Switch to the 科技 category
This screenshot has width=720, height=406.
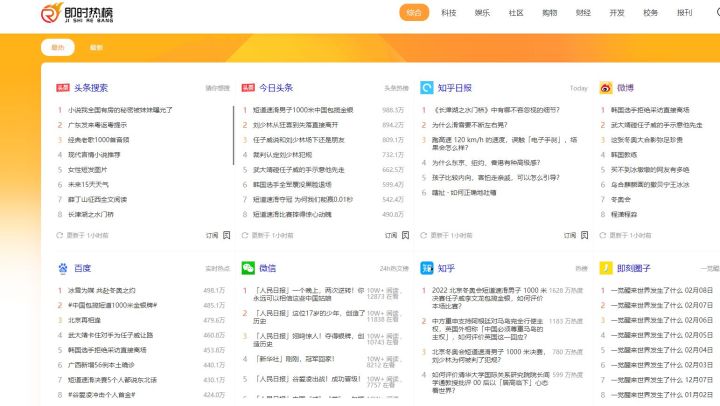pos(449,13)
